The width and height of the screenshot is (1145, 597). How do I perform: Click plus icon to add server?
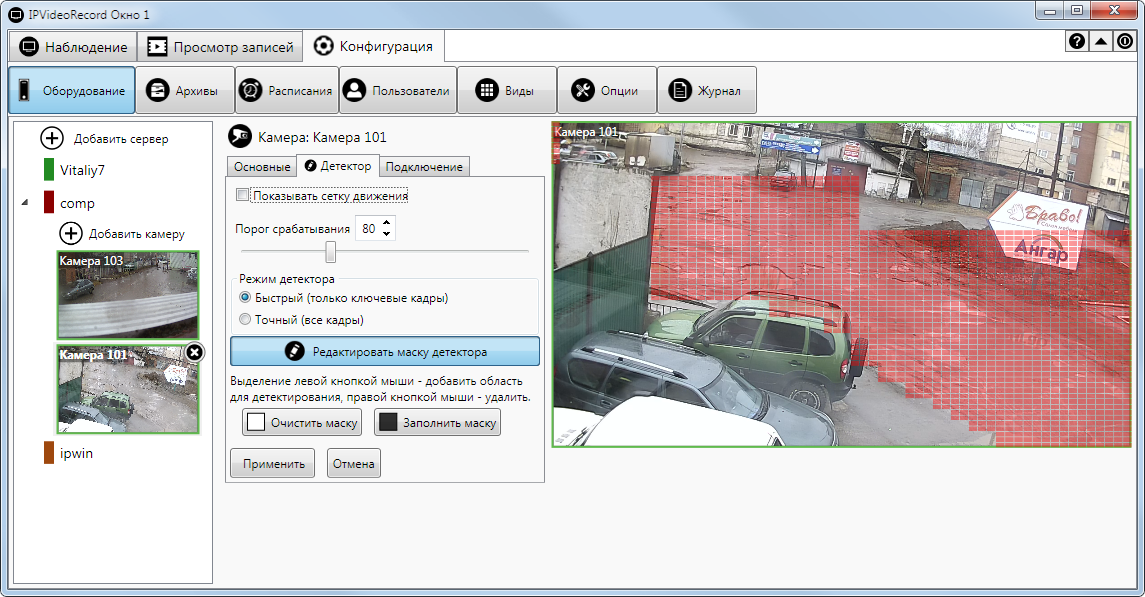tap(52, 139)
